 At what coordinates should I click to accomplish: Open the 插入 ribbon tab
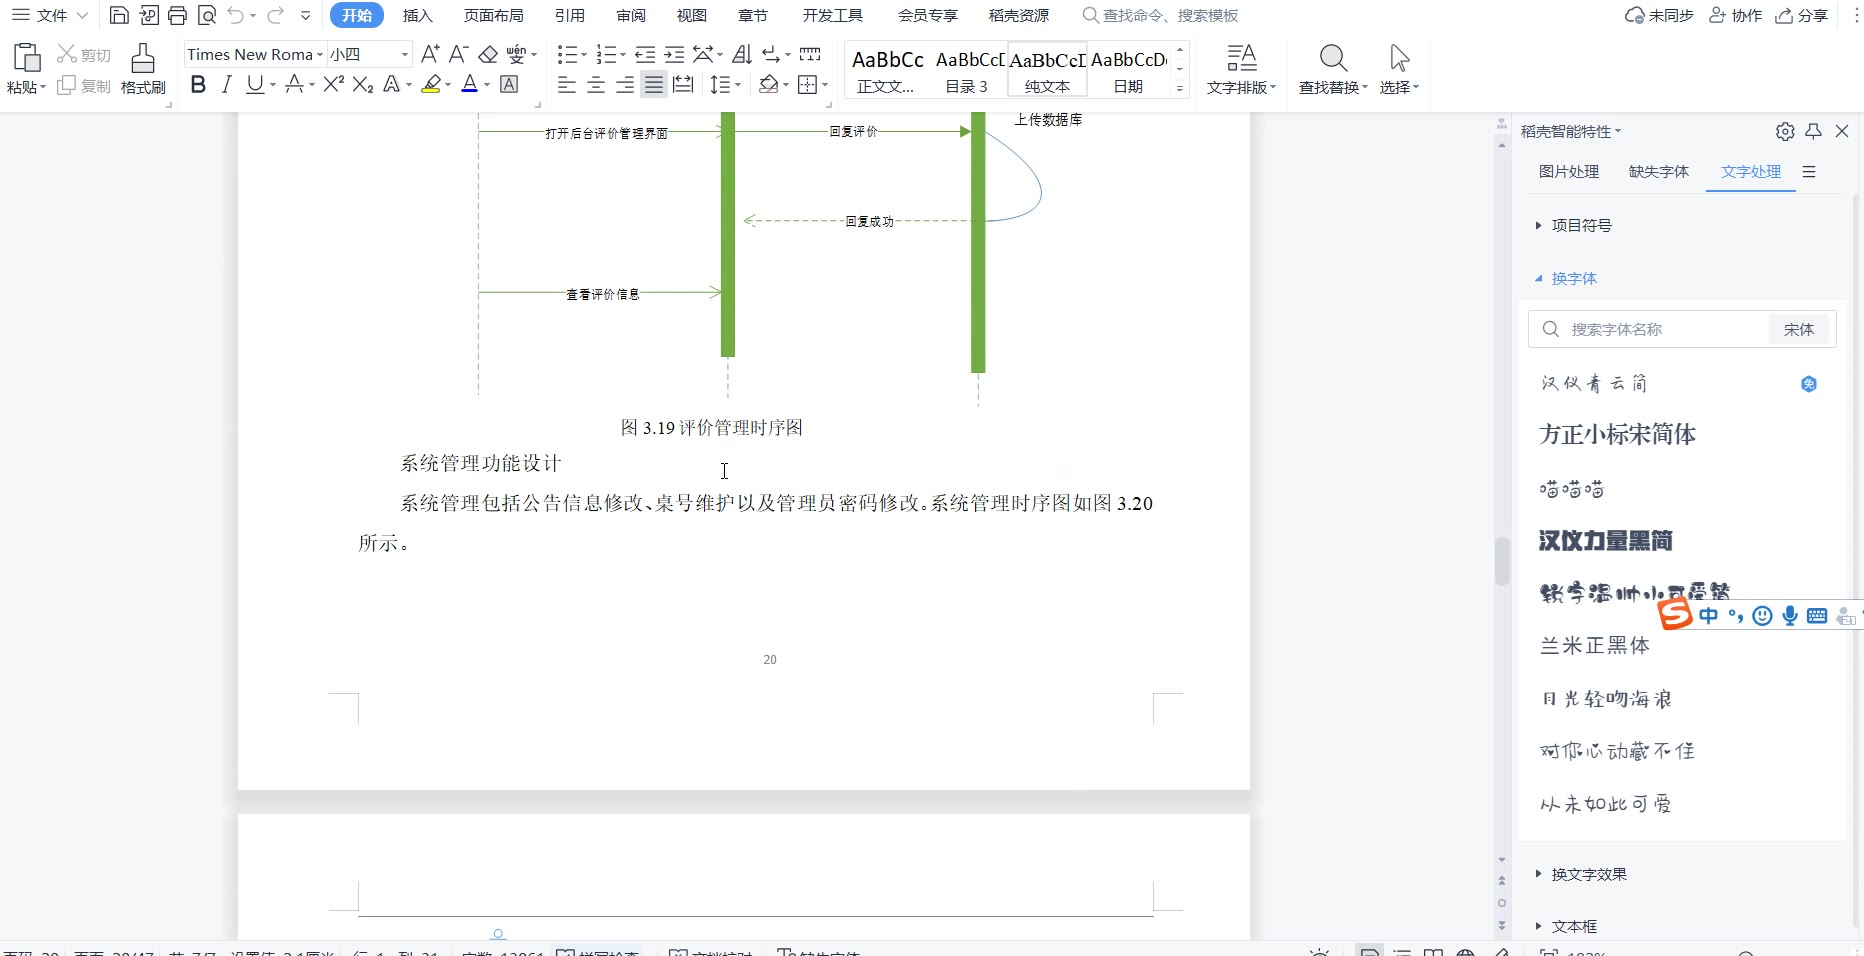(418, 15)
